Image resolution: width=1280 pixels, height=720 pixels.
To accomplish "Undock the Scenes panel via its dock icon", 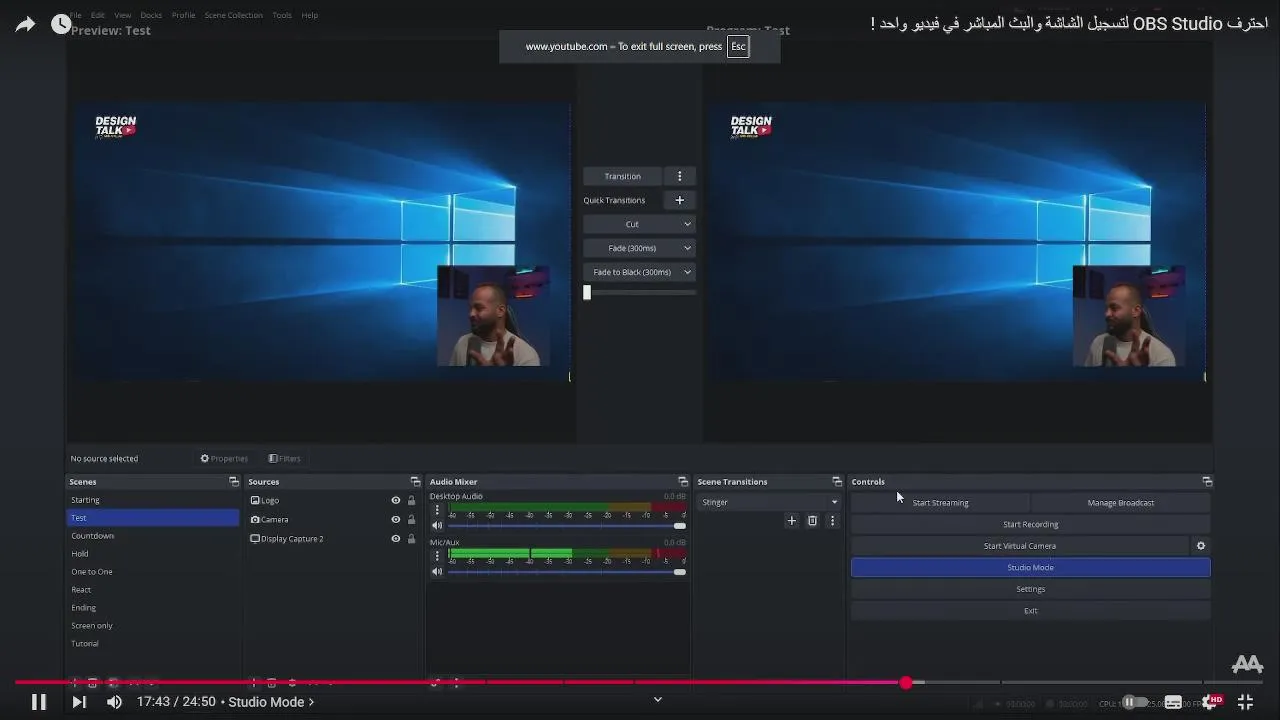I will click(234, 482).
